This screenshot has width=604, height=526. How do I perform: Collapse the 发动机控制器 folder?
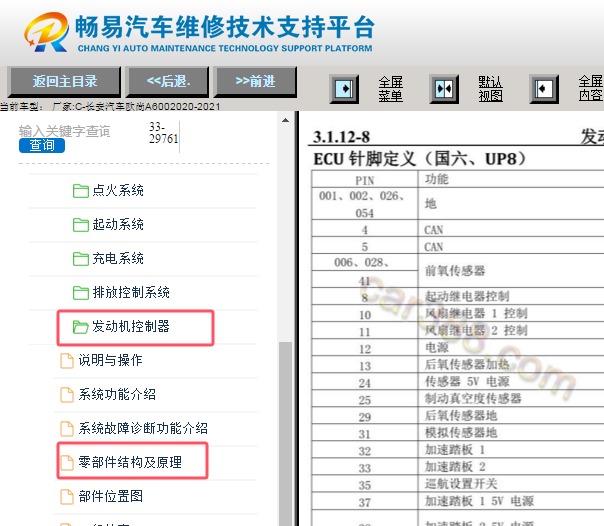tap(131, 326)
